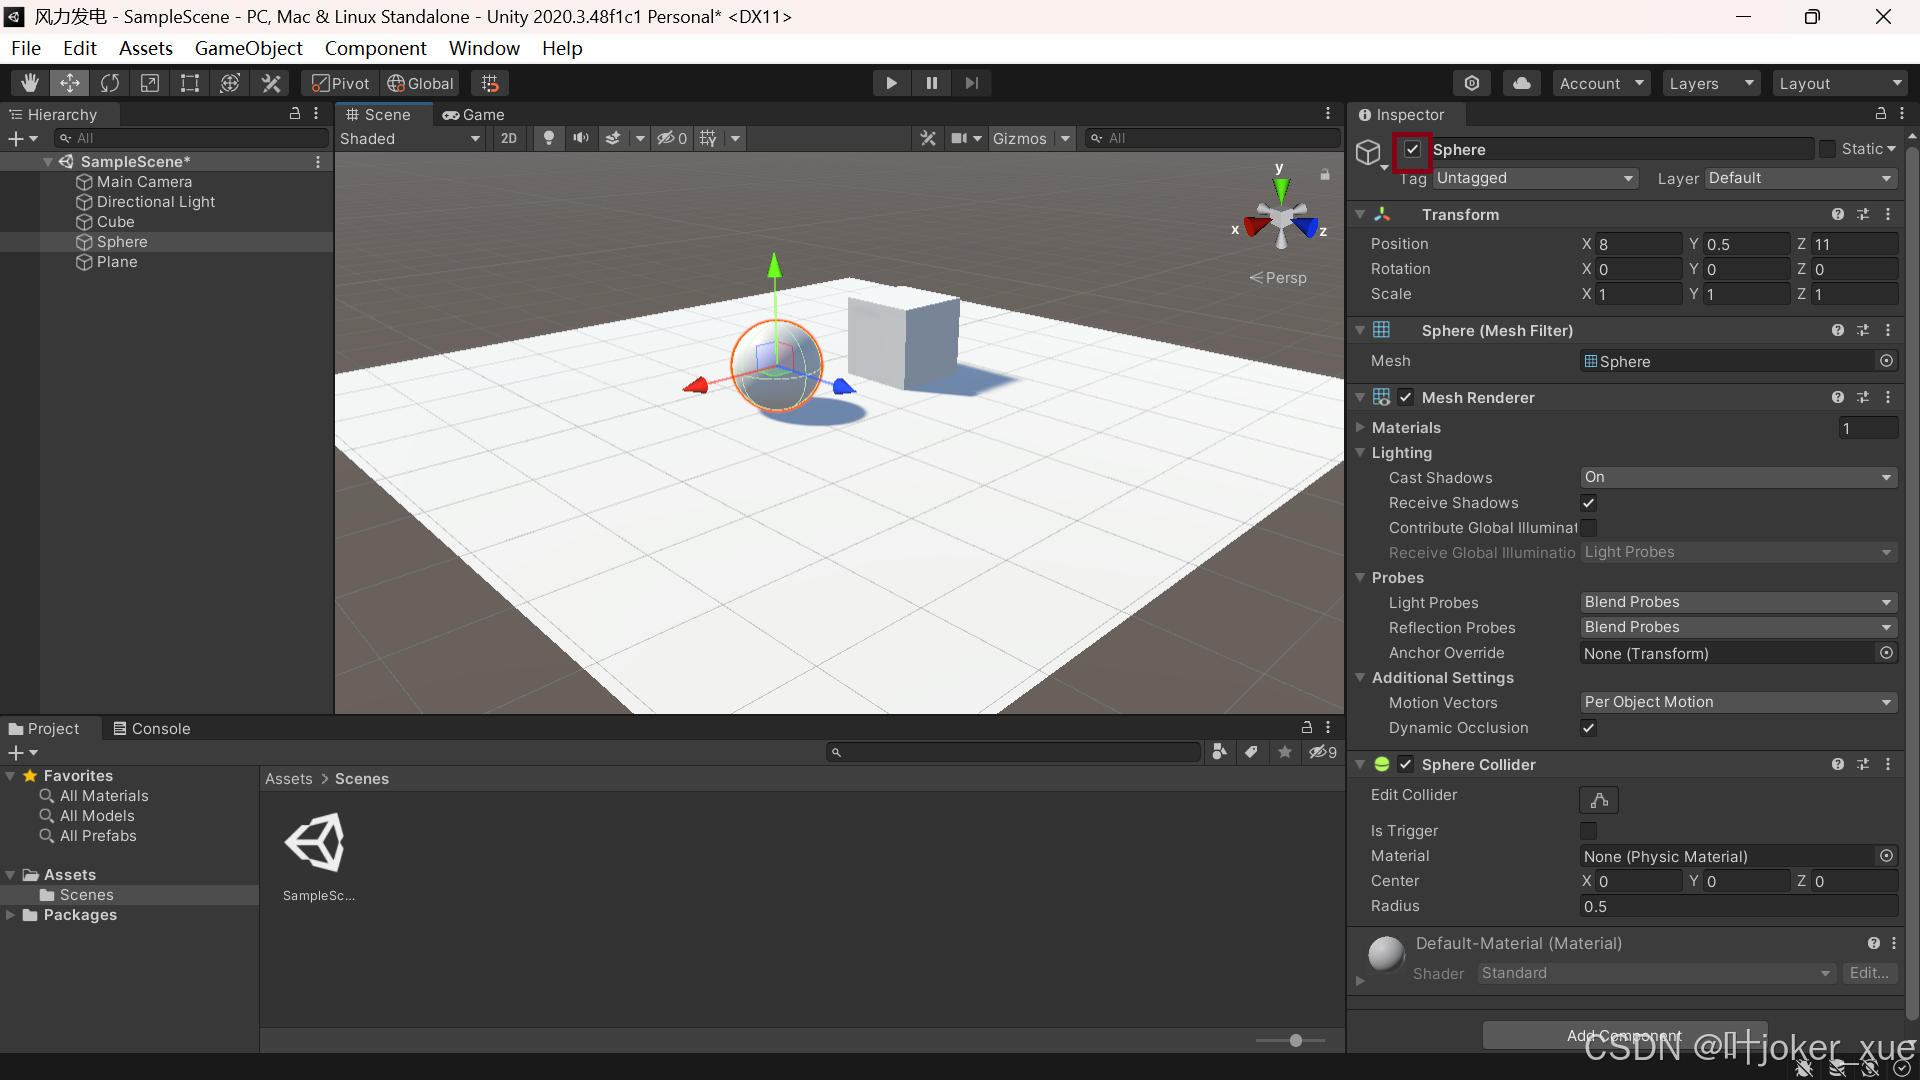The width and height of the screenshot is (1920, 1080).
Task: Select the Move tool in toolbar
Action: click(69, 82)
